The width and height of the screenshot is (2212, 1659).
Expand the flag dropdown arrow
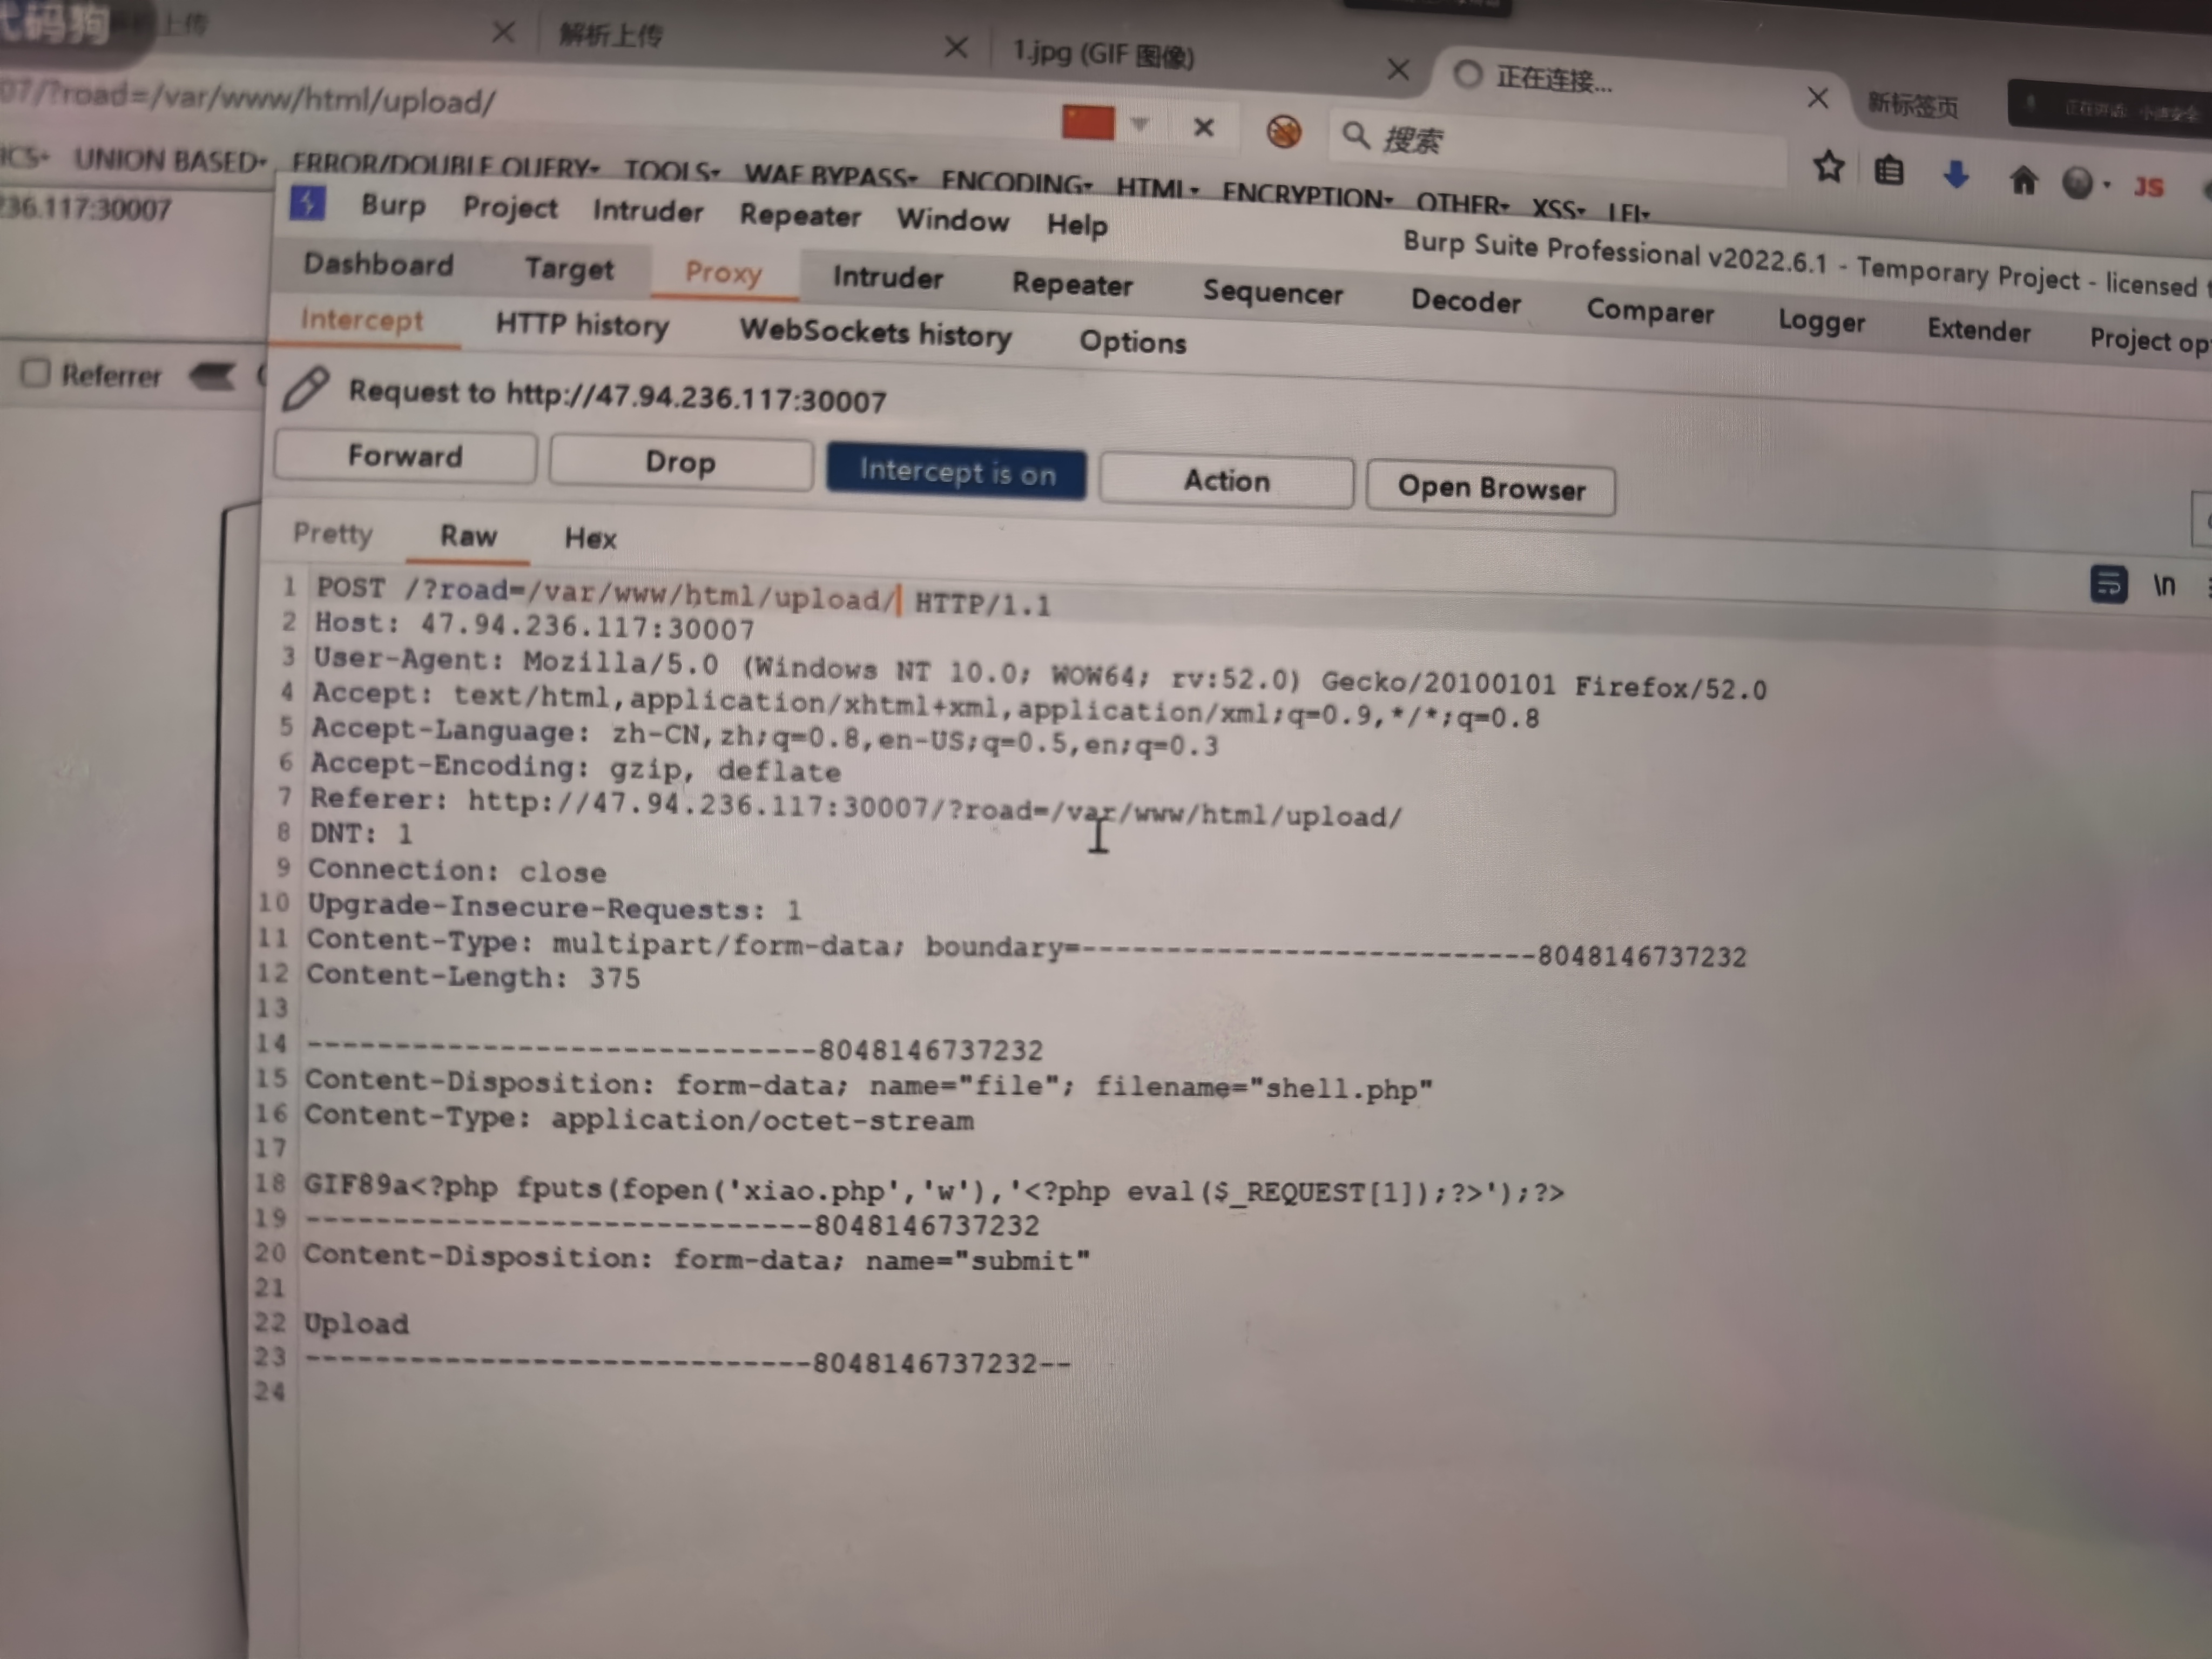tap(1139, 125)
